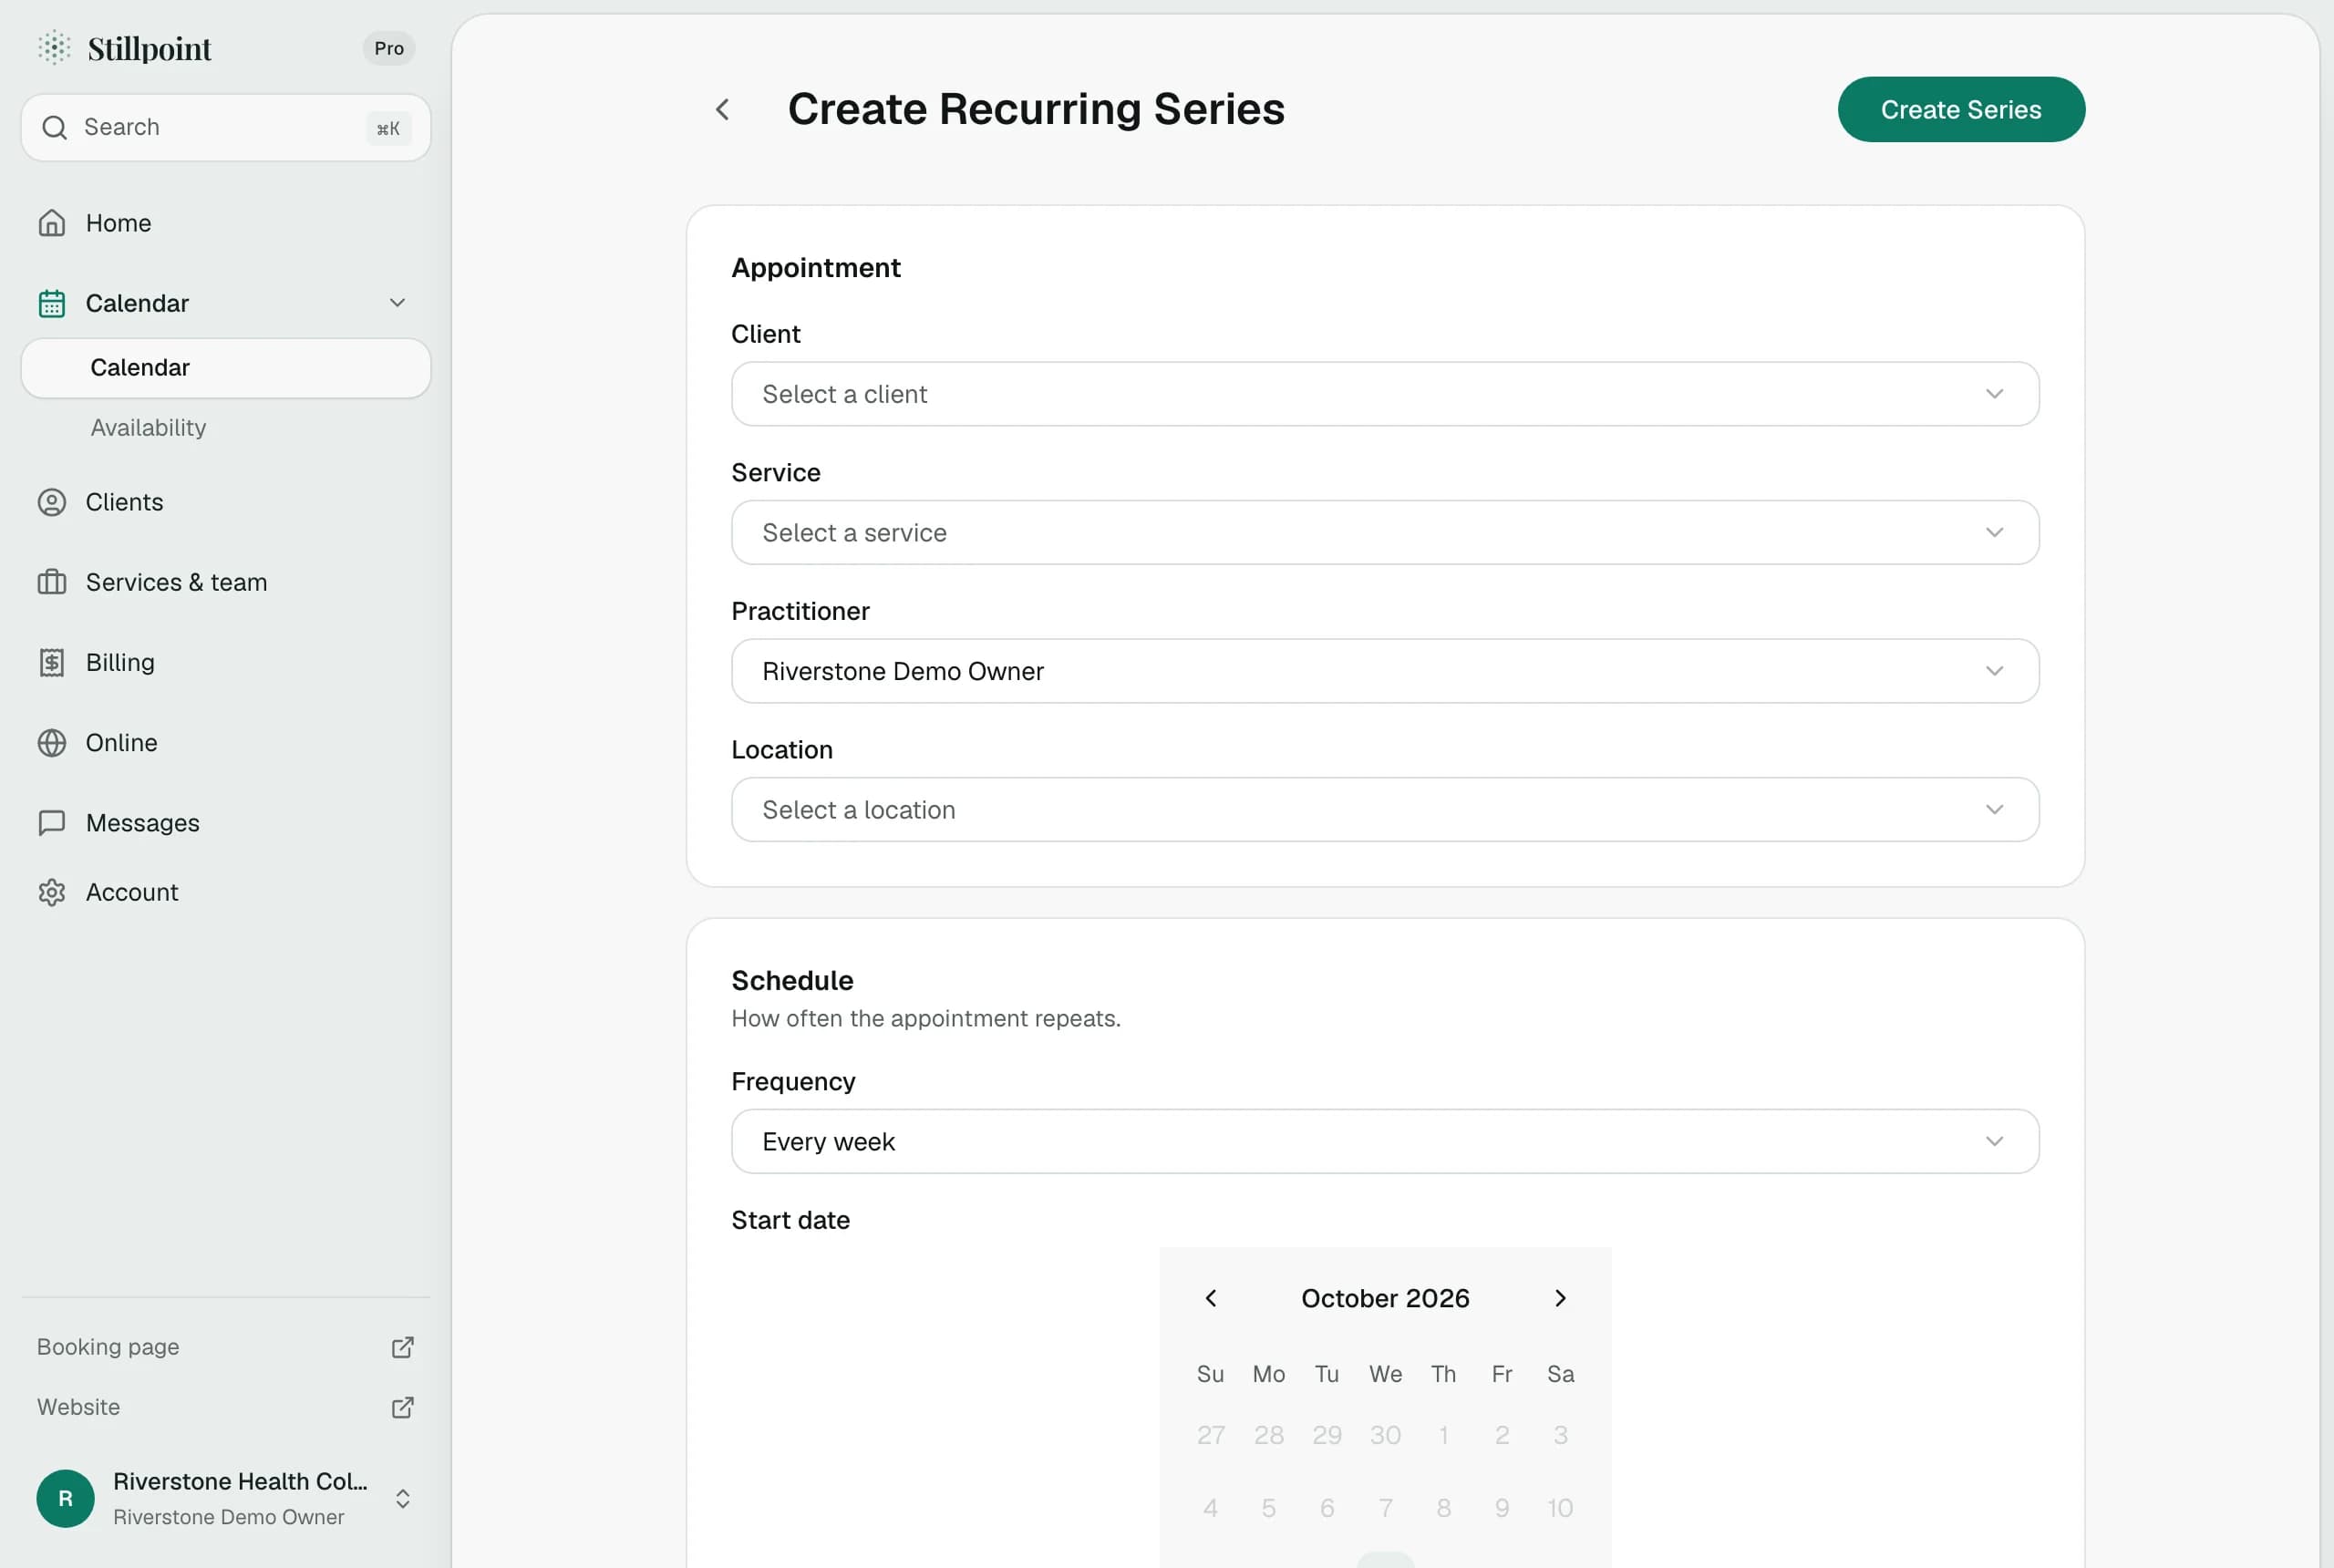Viewport: 2334px width, 1568px height.
Task: Open the Select a client dropdown
Action: pos(1385,394)
